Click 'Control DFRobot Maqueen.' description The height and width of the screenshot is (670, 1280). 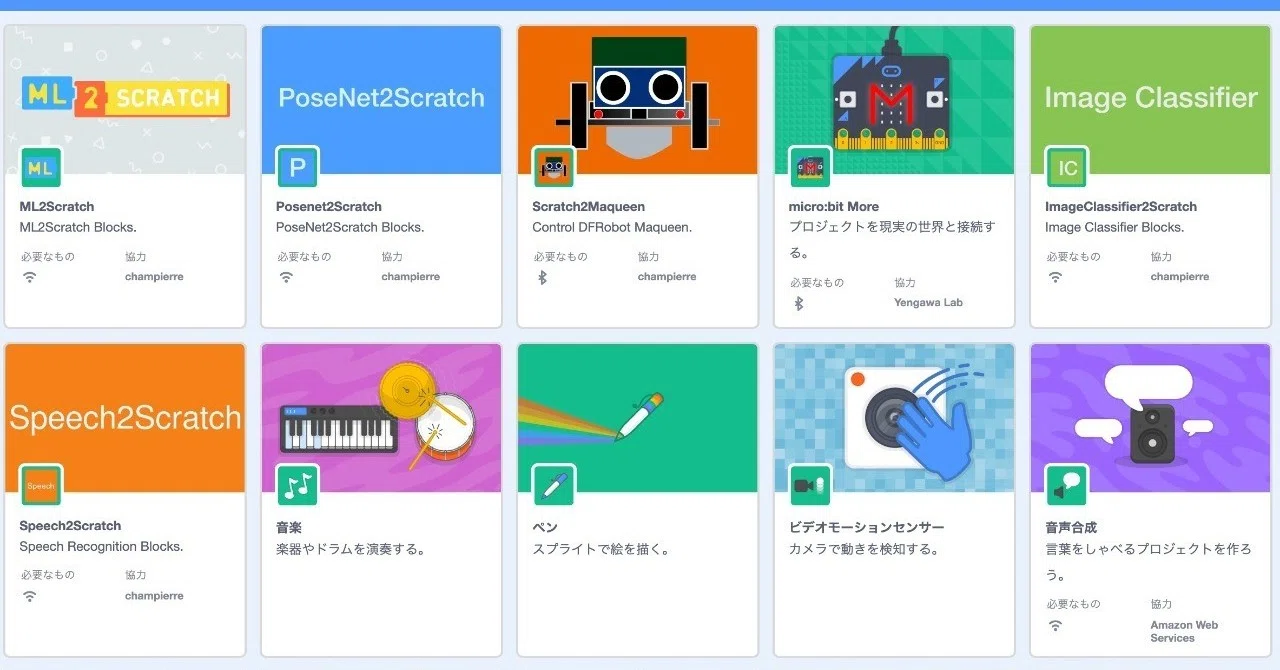[612, 228]
